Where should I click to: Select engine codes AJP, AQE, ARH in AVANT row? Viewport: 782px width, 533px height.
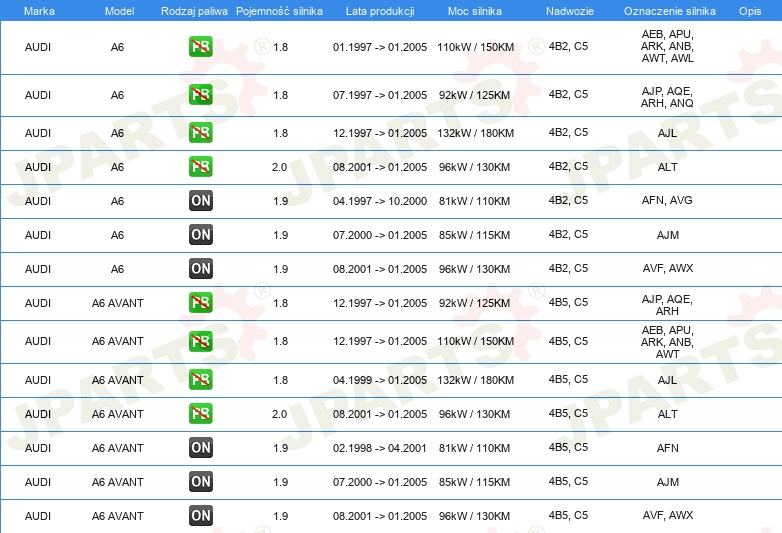pyautogui.click(x=667, y=305)
